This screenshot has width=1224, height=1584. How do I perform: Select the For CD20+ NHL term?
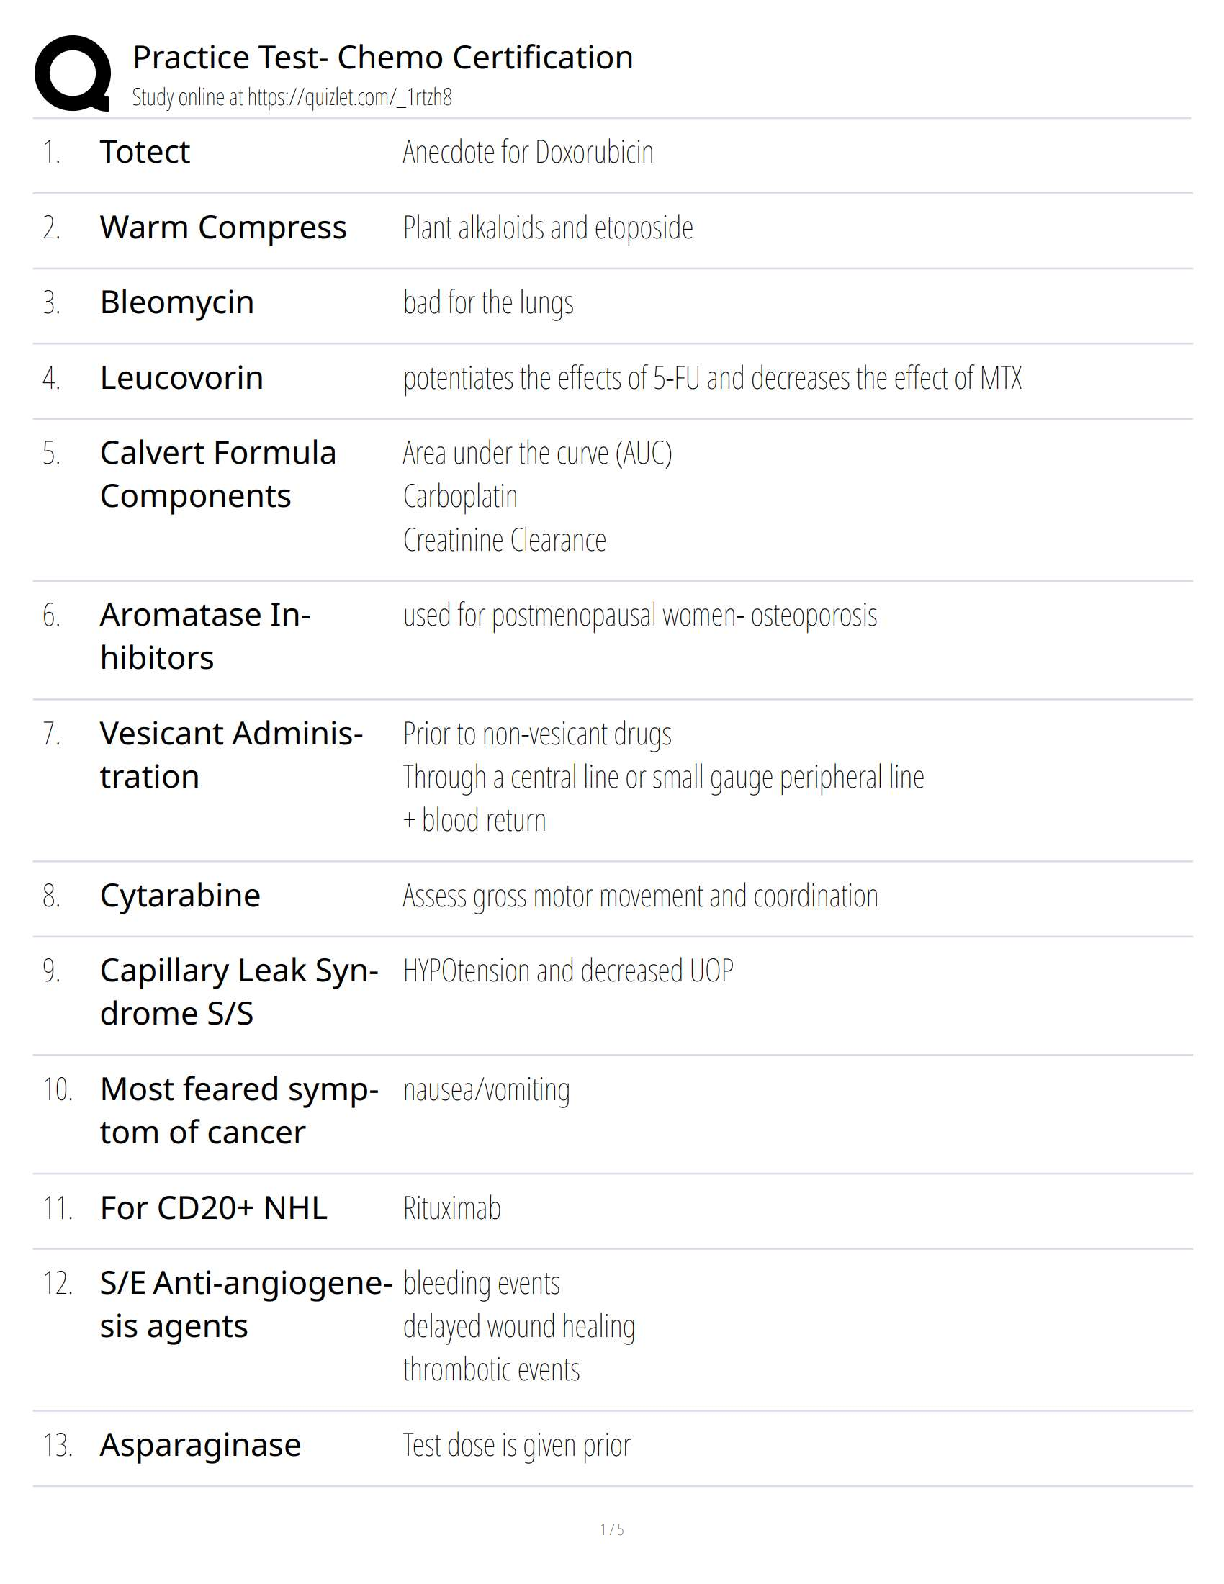pyautogui.click(x=213, y=1208)
